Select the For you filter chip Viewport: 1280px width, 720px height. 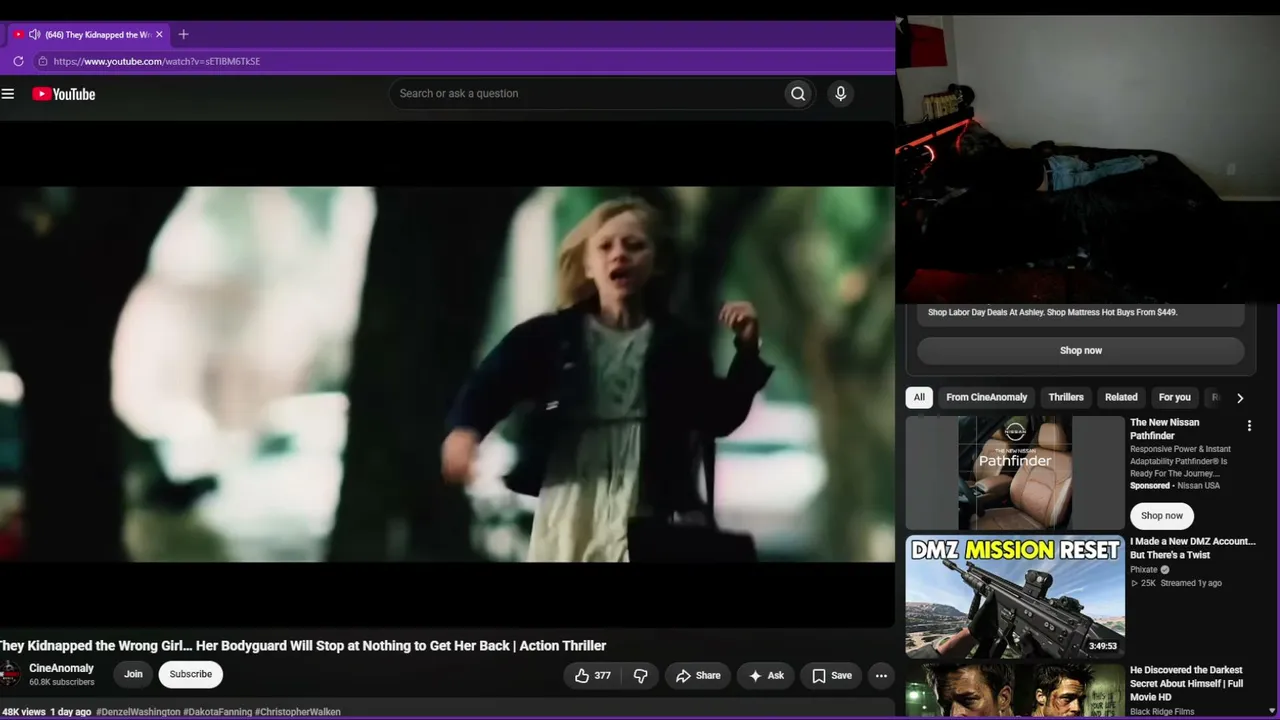tap(1175, 397)
